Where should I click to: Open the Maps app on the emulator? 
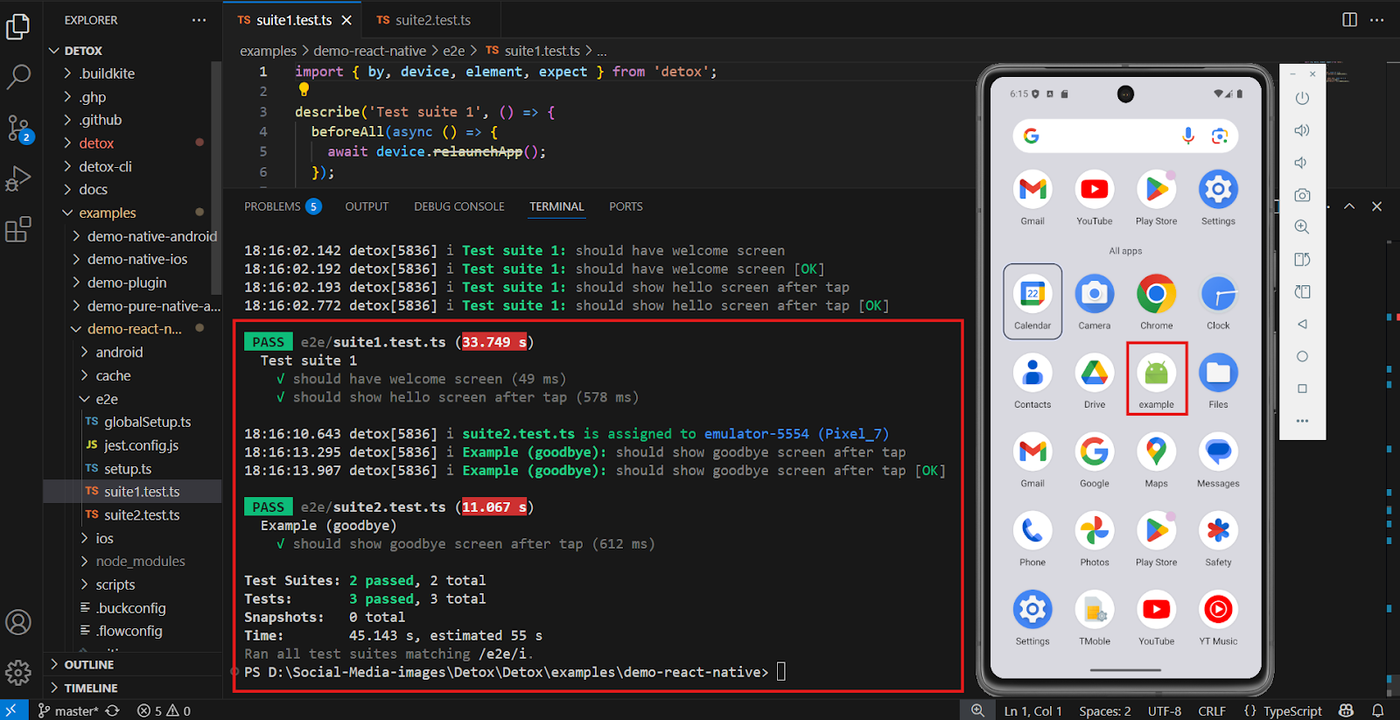pos(1156,459)
